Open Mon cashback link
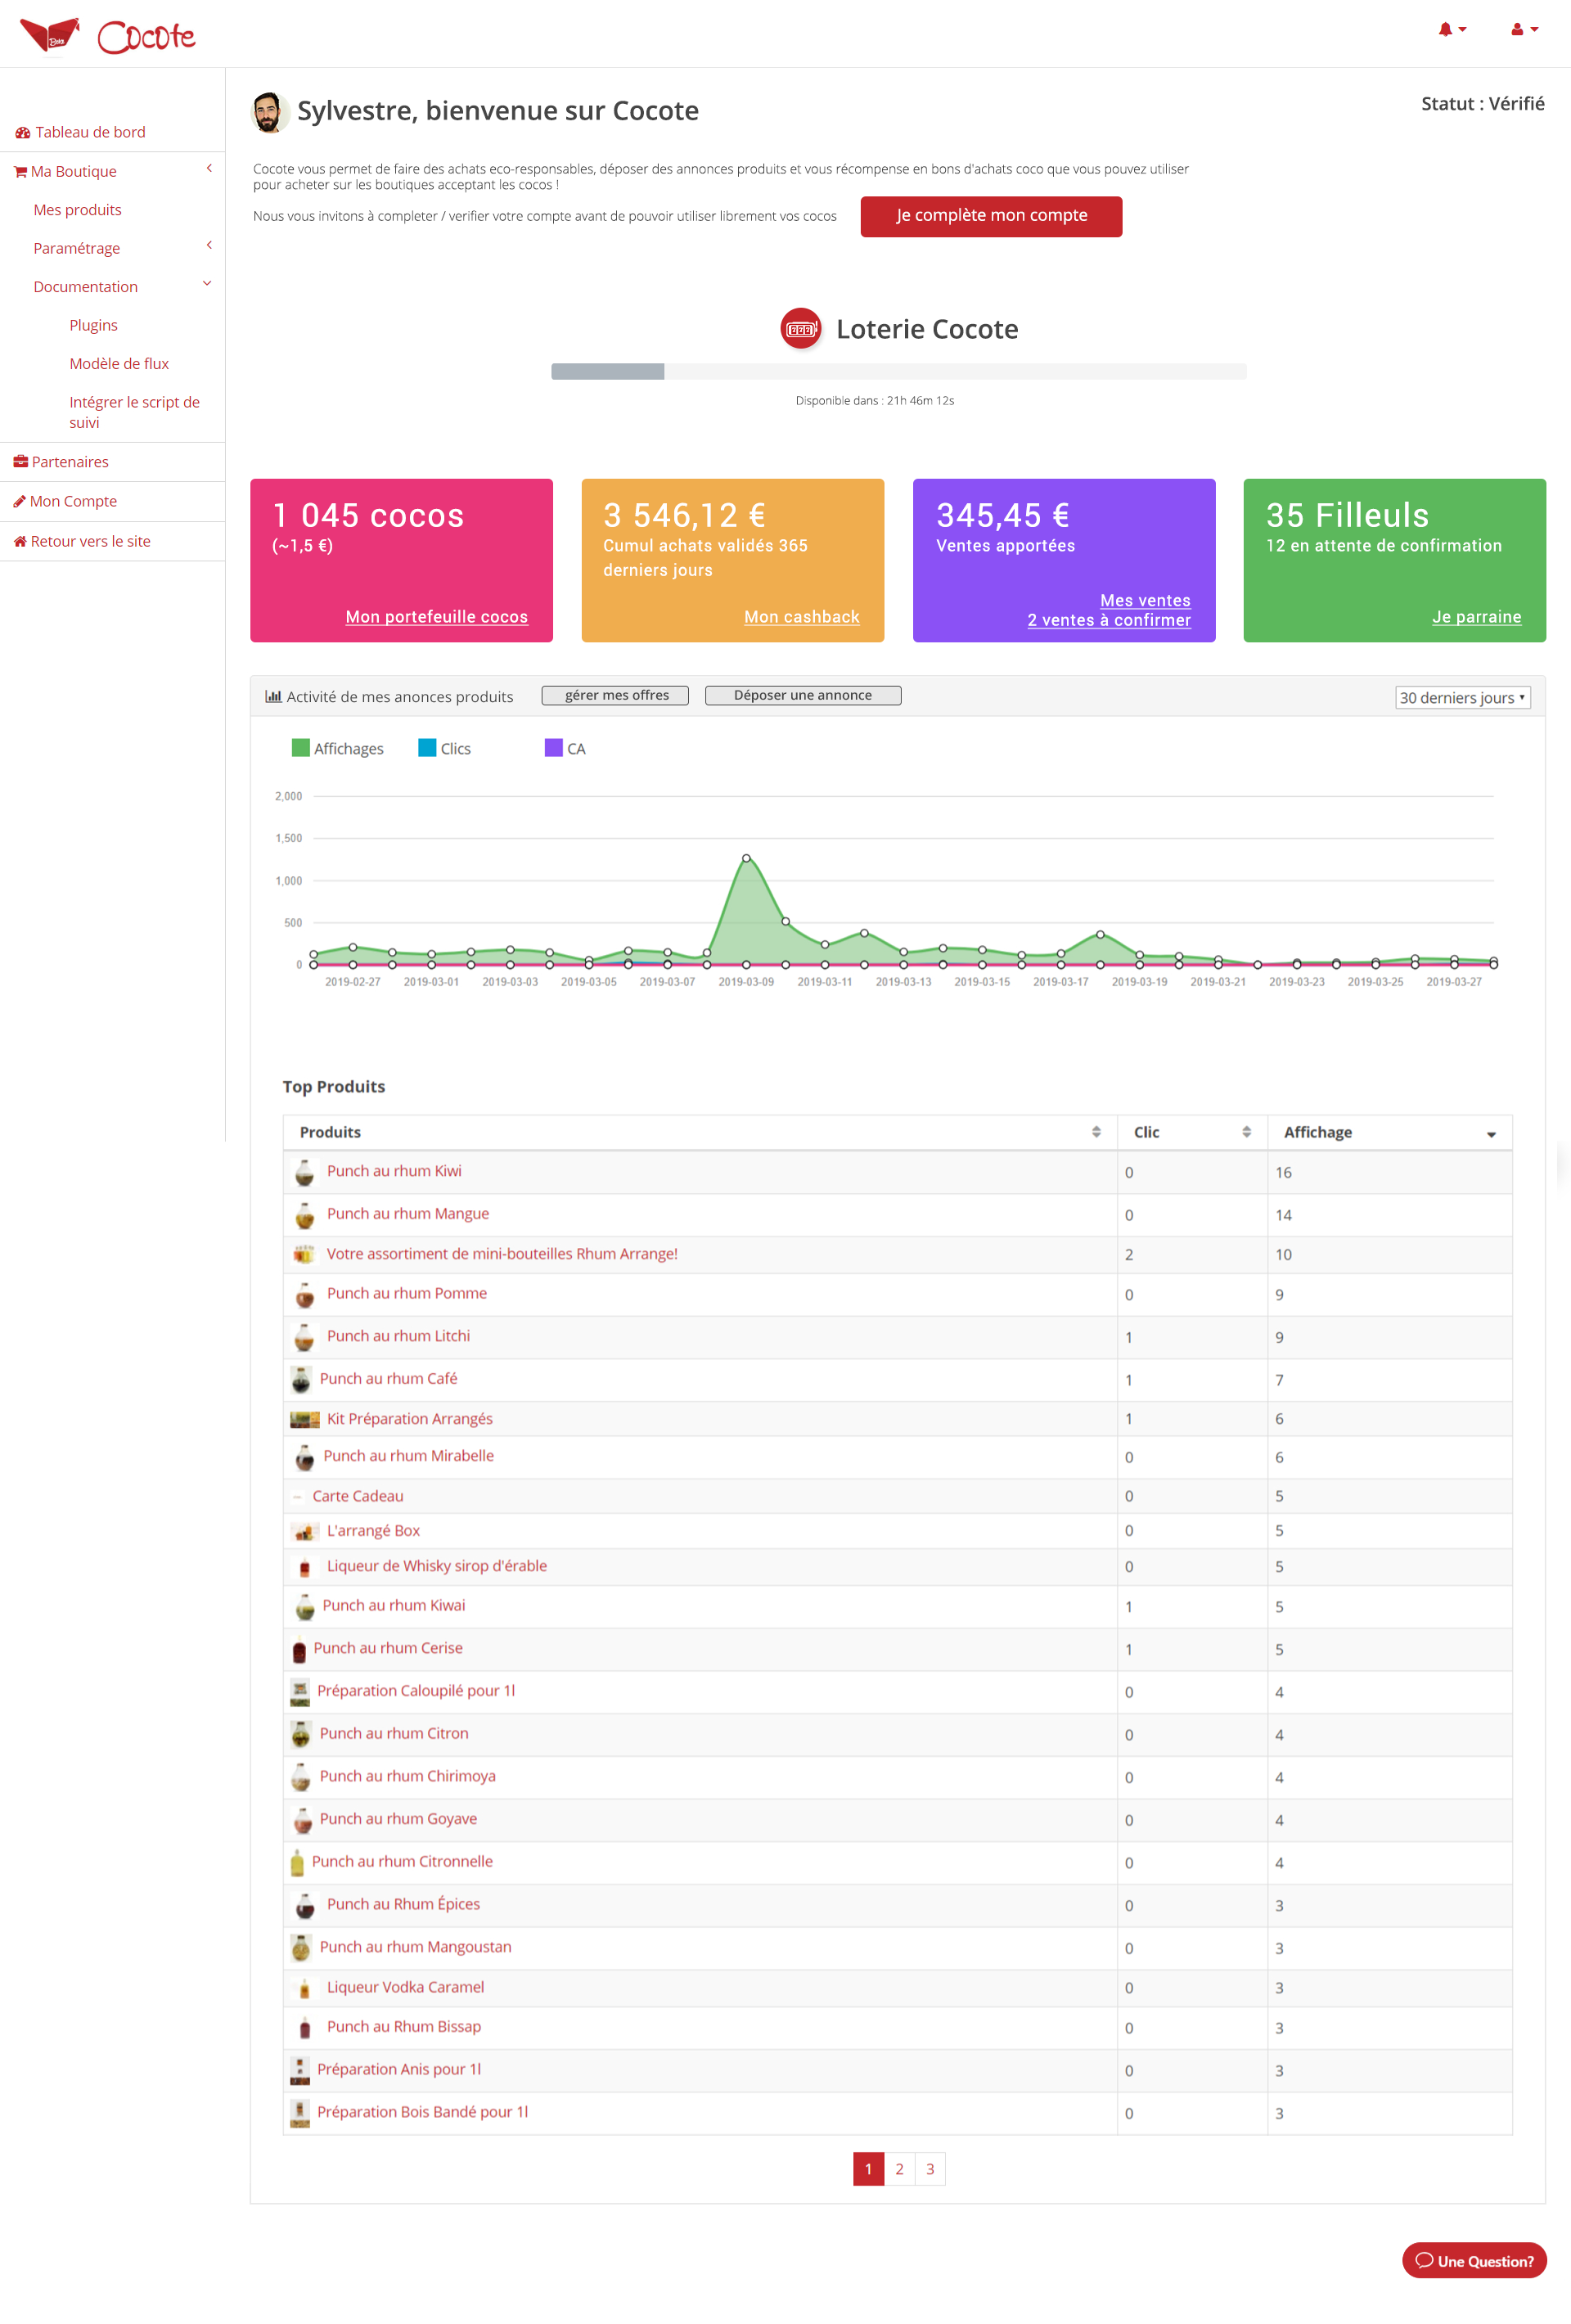This screenshot has height=2324, width=1571. tap(801, 617)
